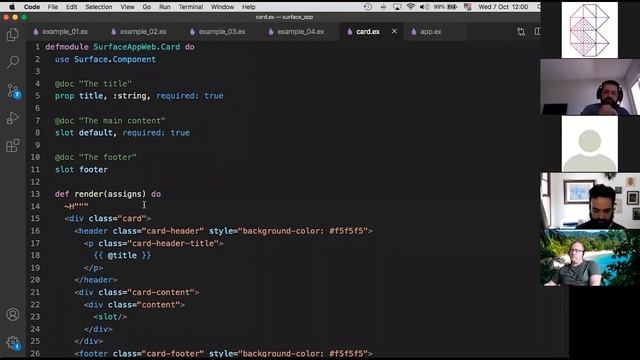Click the date and time Wed 7 Oct
Image resolution: width=640 pixels, height=360 pixels.
tap(503, 7)
